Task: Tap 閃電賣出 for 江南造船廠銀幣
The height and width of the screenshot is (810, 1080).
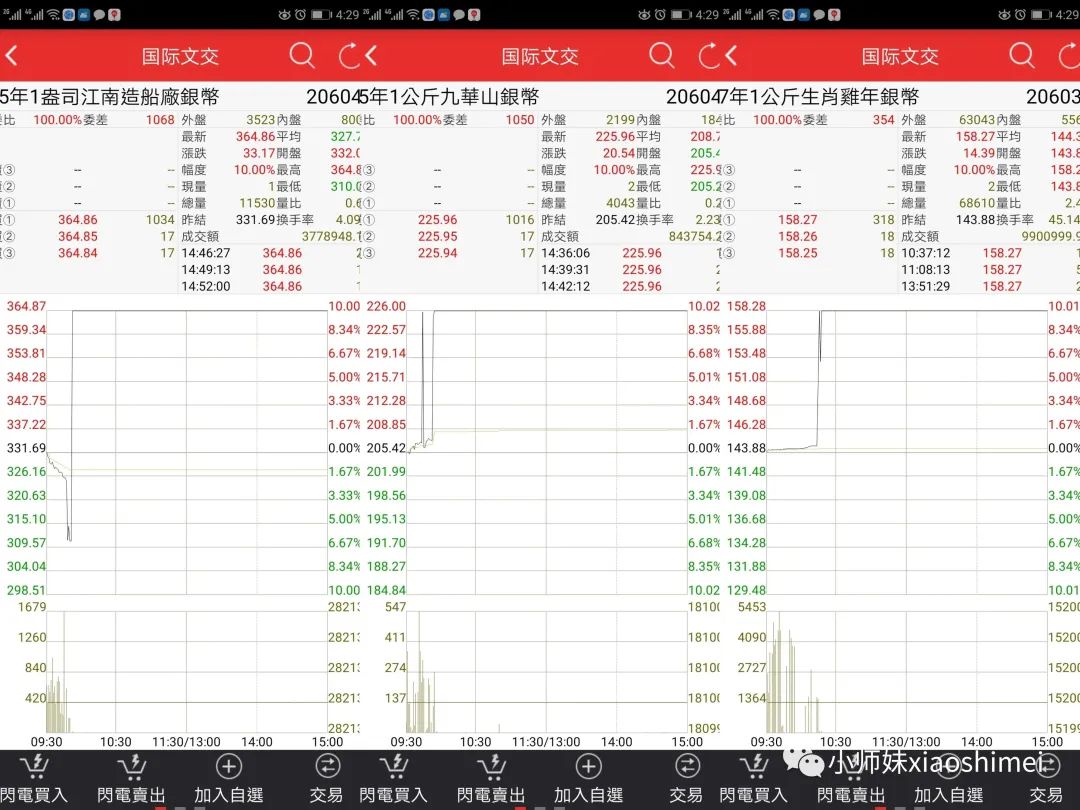Action: [x=131, y=779]
